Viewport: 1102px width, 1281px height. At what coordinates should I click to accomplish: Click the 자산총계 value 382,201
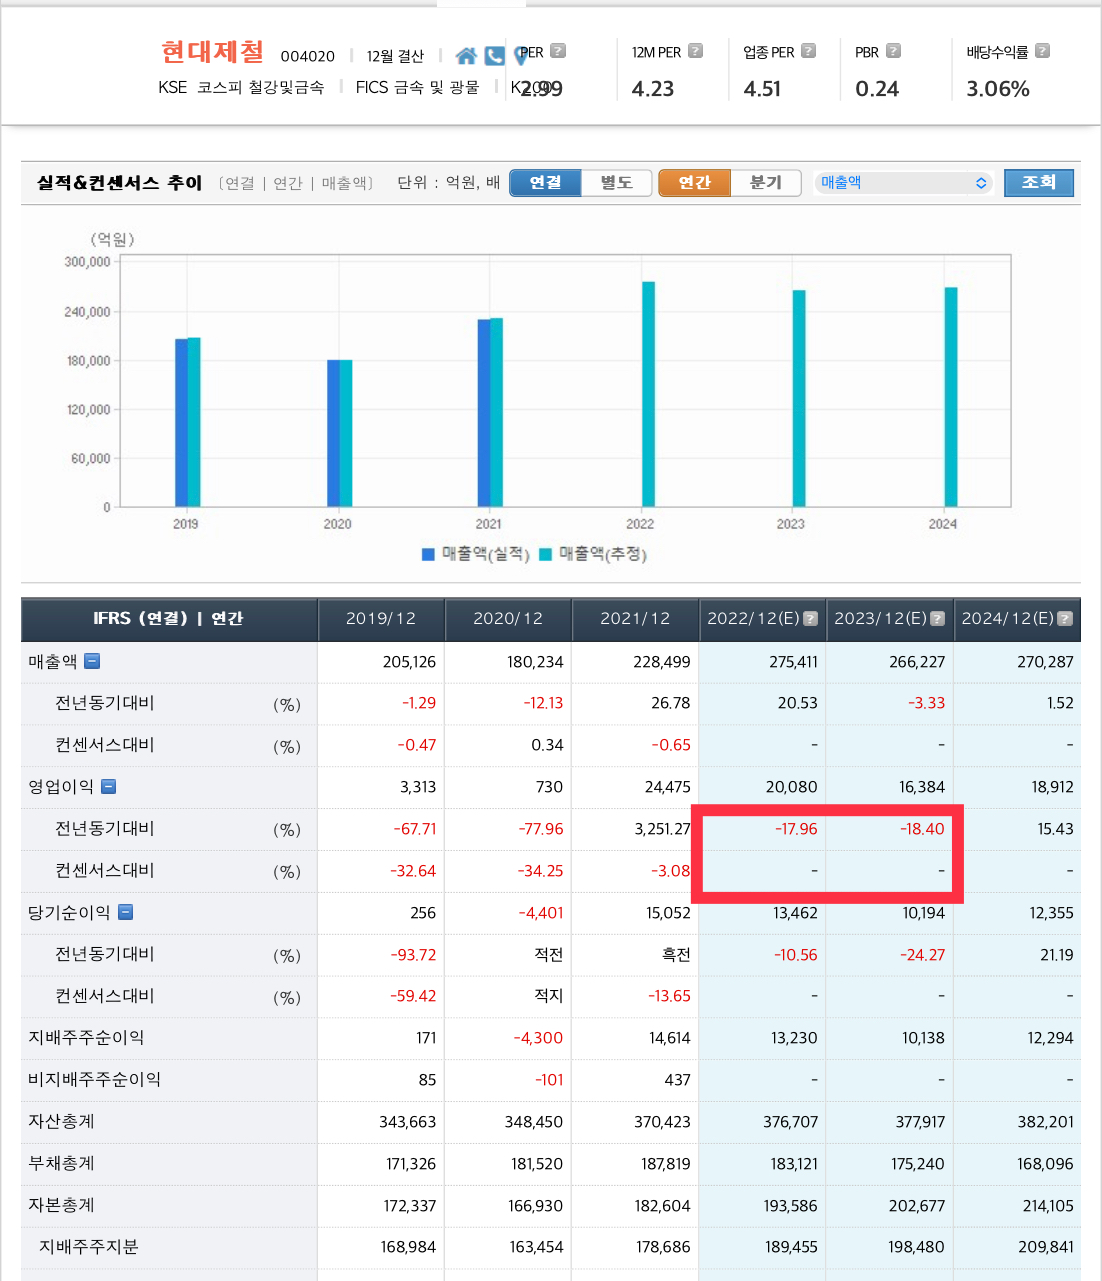[1045, 1122]
